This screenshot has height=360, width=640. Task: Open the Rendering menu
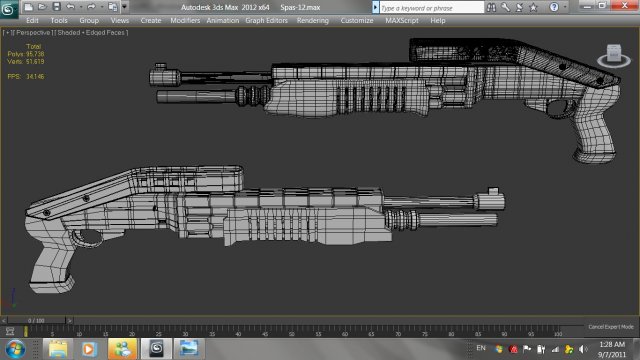(313, 20)
